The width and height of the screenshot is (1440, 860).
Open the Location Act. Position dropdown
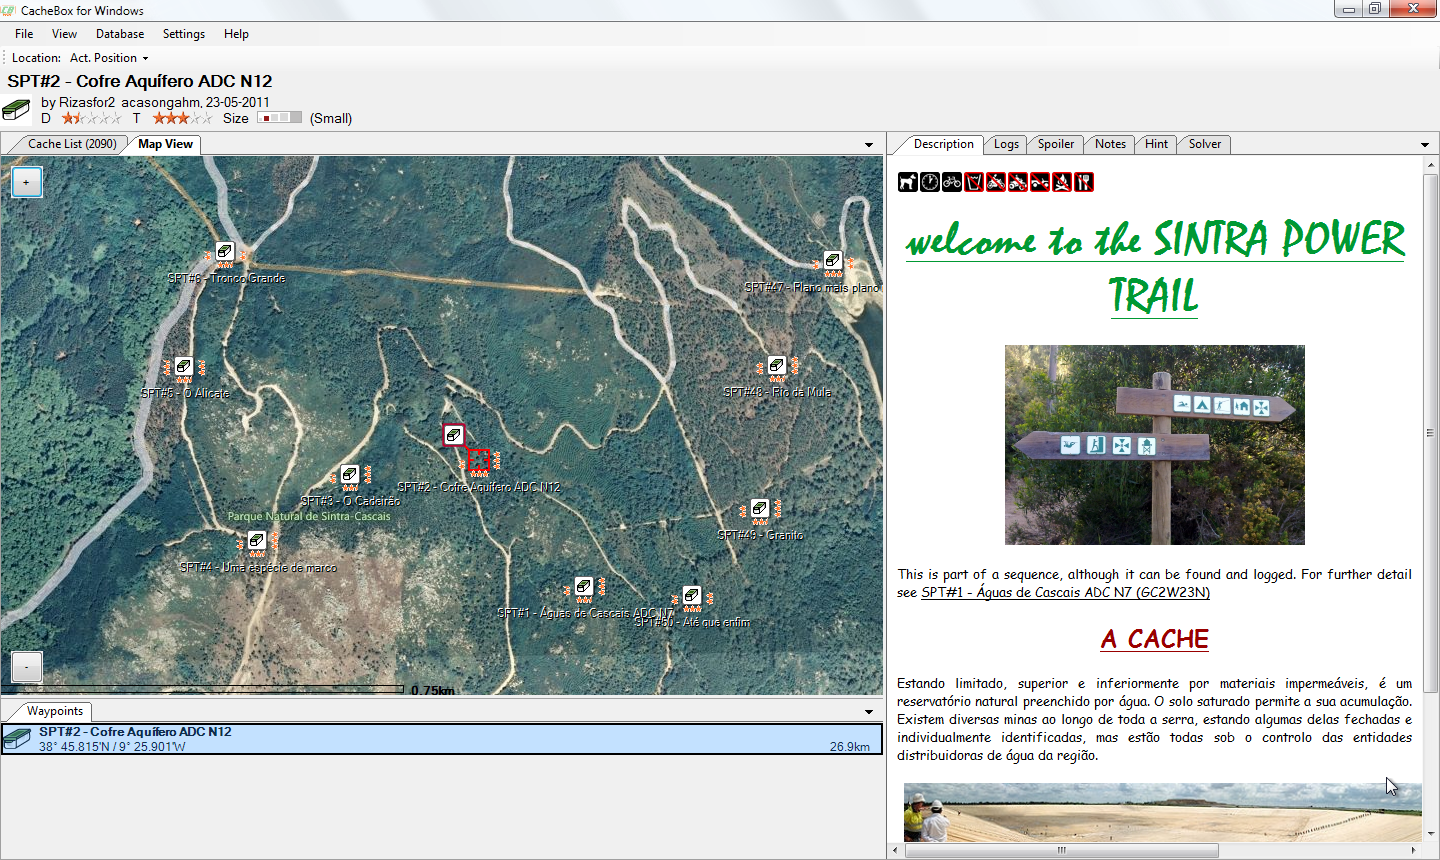109,58
